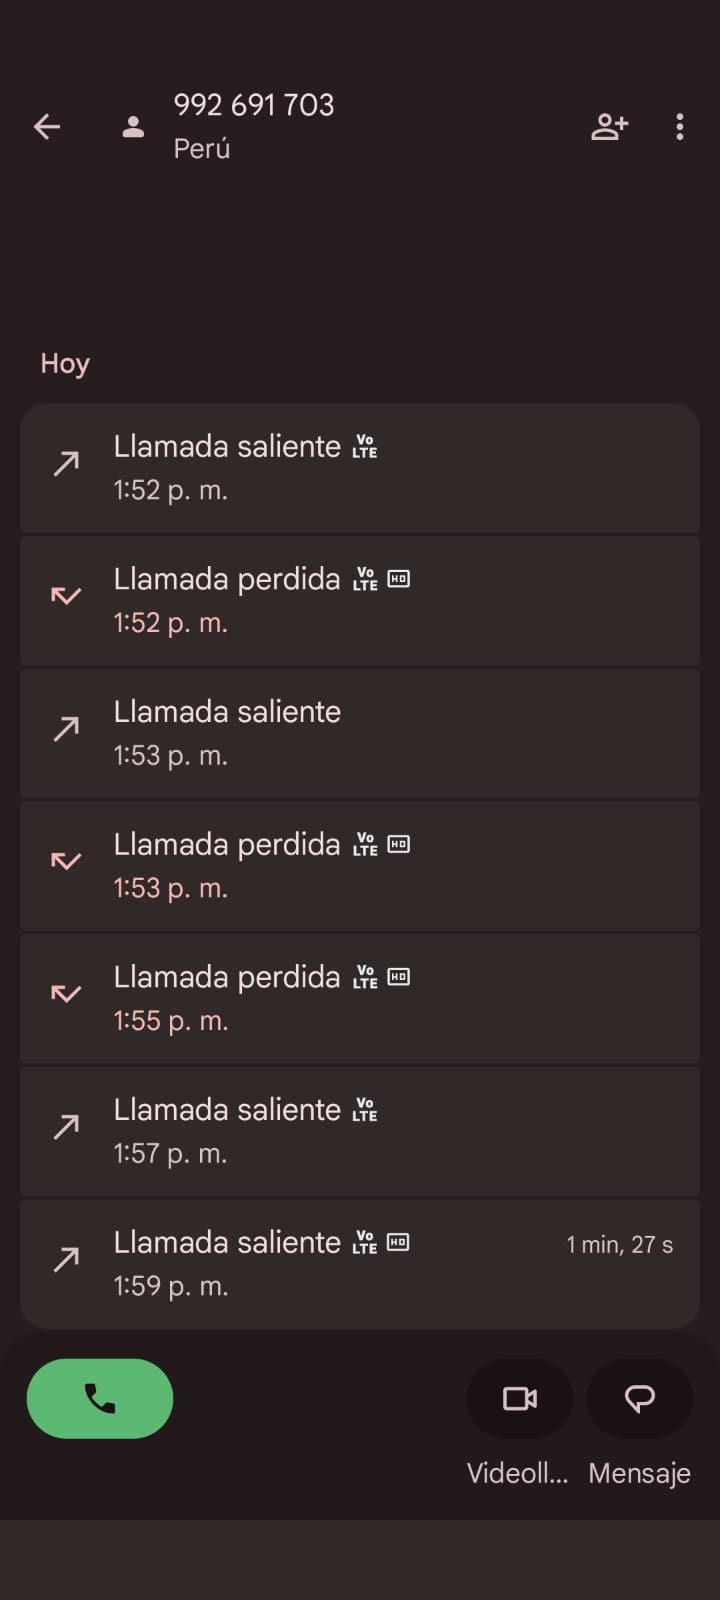Tap the VoLTE badge on the first outgoing call
The width and height of the screenshot is (720, 1600).
tap(365, 447)
